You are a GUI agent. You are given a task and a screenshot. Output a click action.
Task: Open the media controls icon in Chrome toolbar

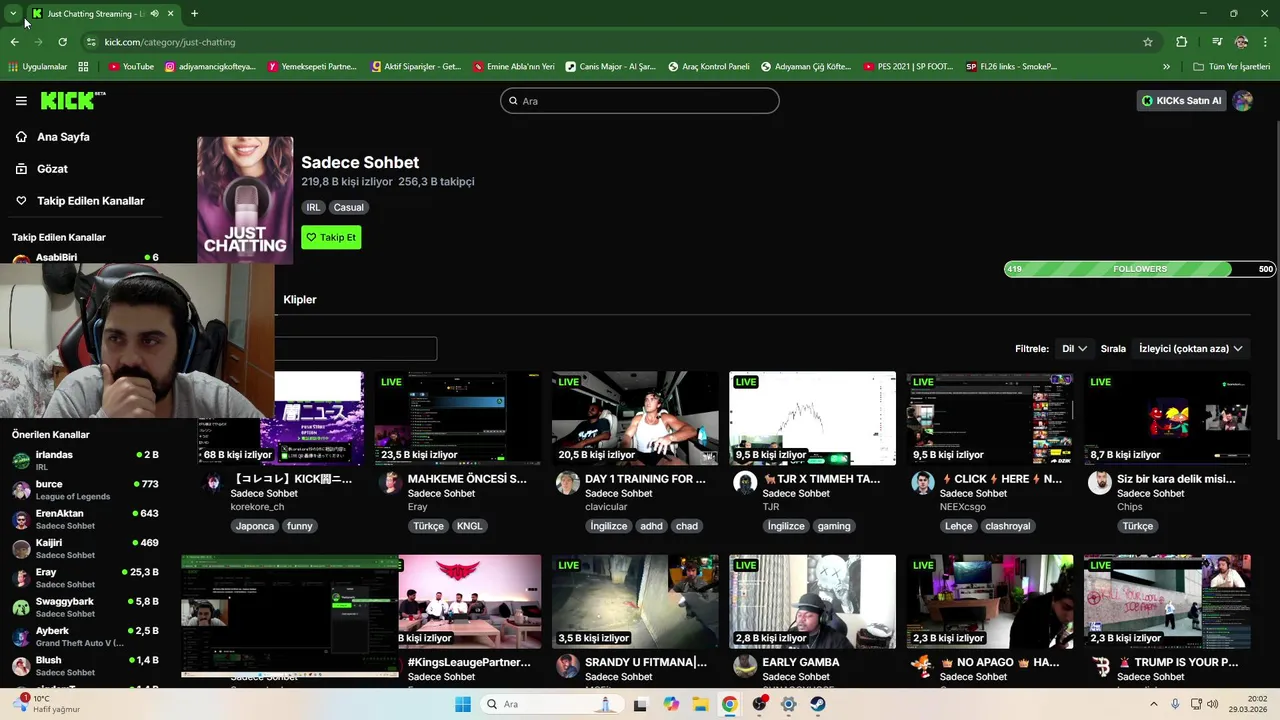click(1217, 42)
